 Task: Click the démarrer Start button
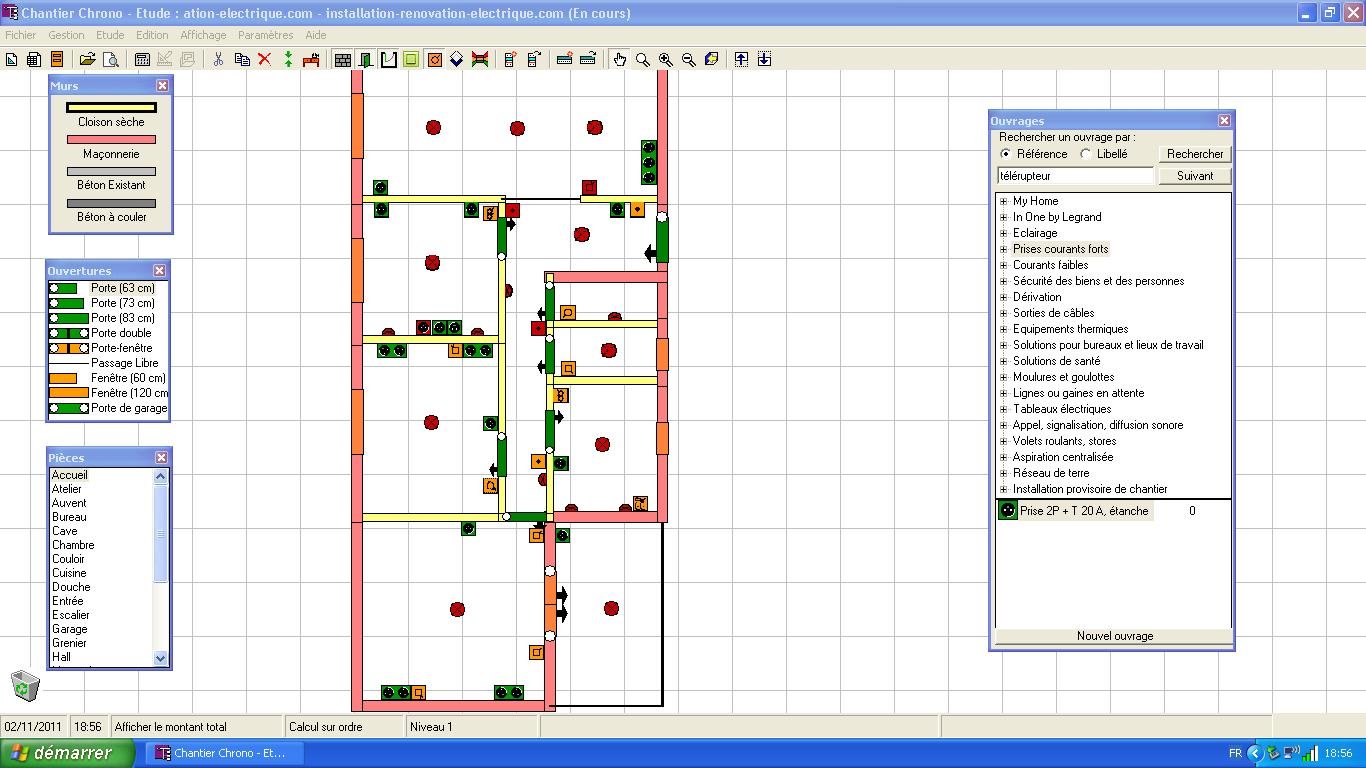pyautogui.click(x=66, y=753)
